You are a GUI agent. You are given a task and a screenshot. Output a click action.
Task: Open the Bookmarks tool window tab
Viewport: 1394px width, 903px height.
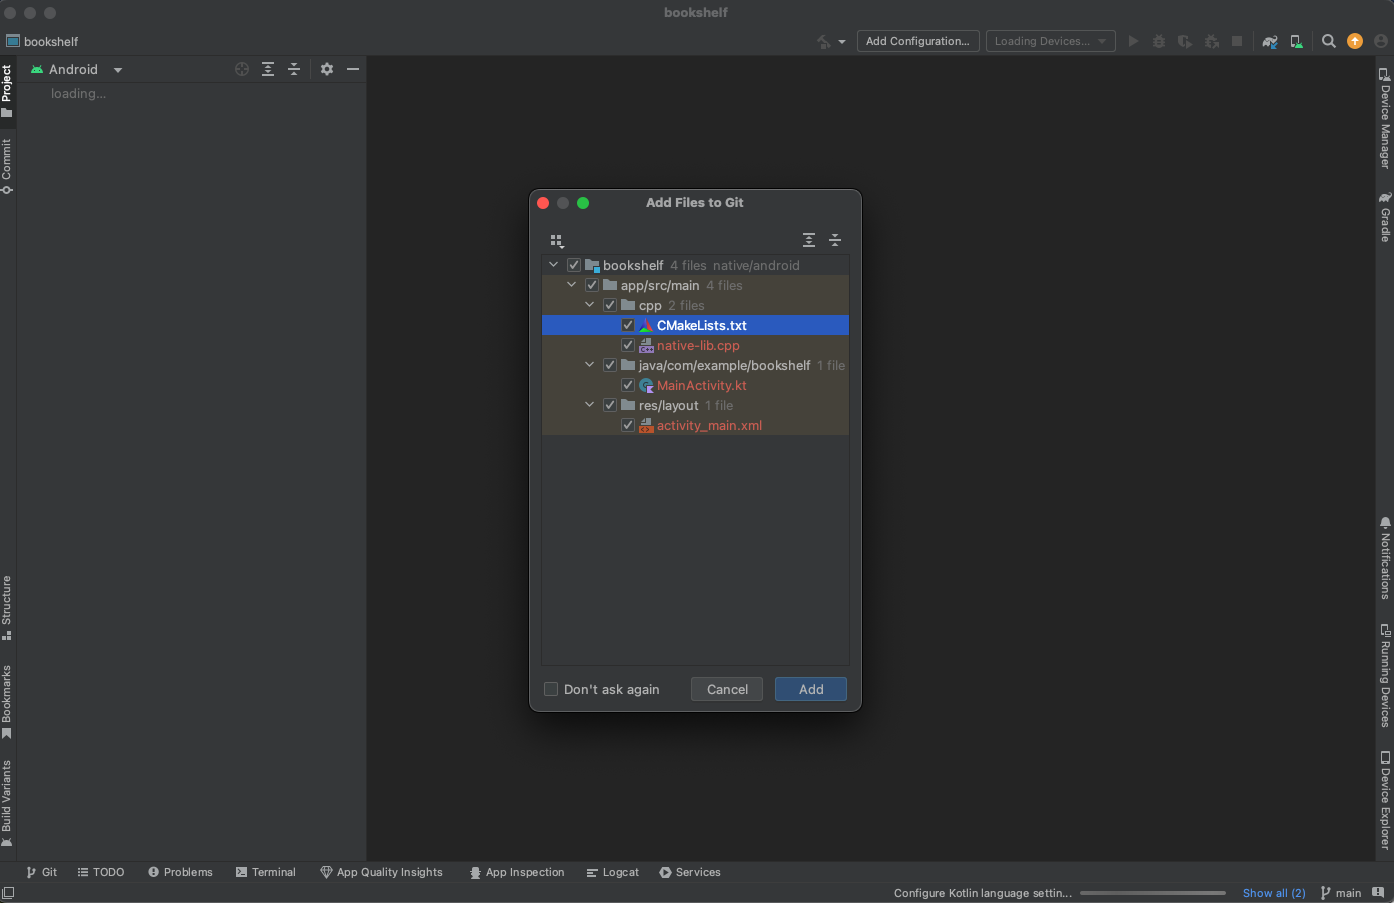(7, 702)
